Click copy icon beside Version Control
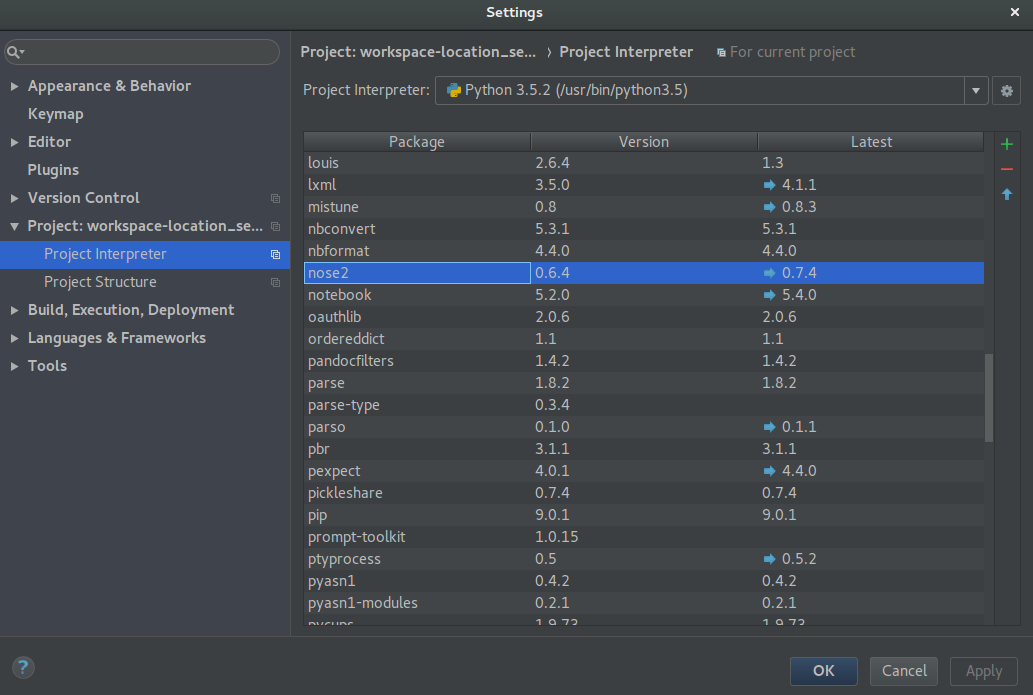 coord(275,199)
